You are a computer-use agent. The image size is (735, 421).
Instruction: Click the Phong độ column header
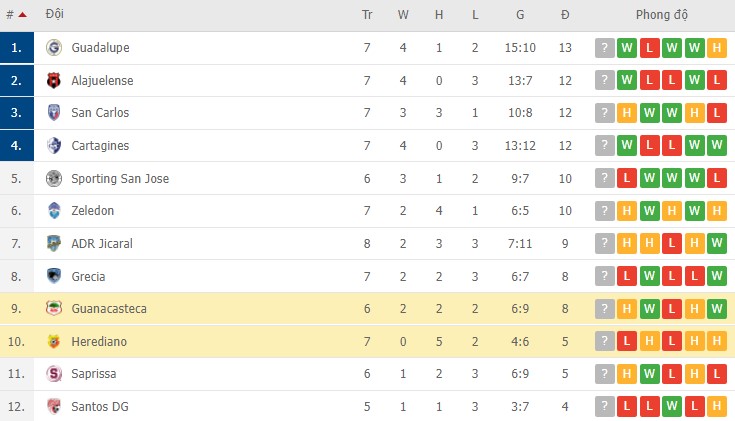click(x=661, y=15)
